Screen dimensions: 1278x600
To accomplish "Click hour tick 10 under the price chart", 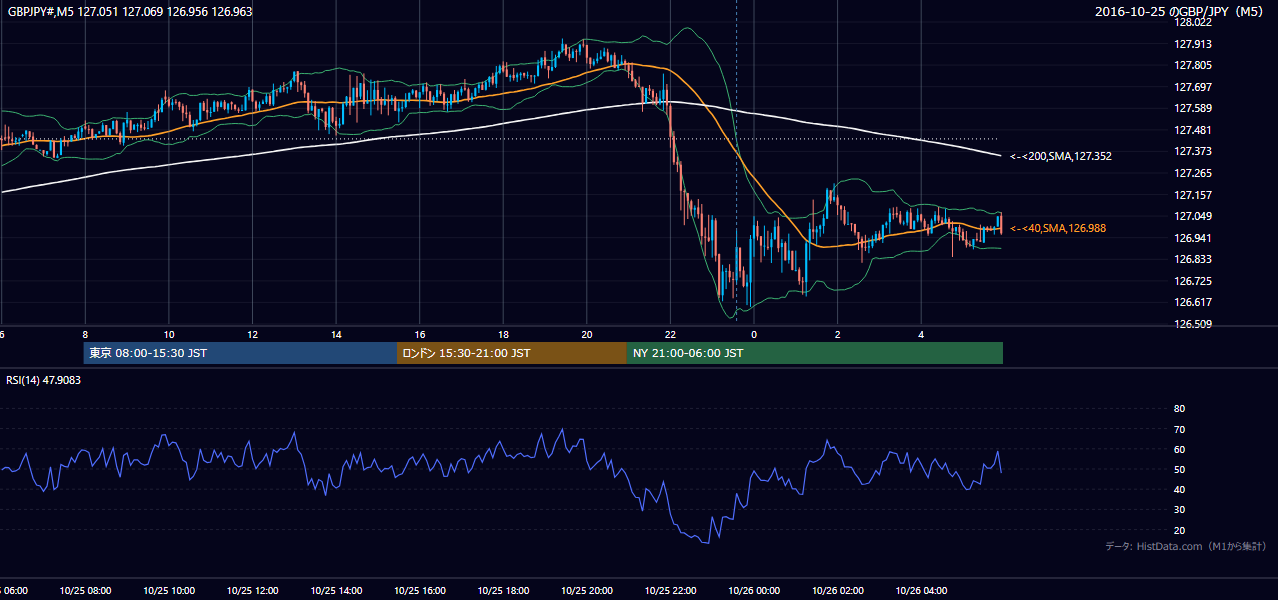I will click(x=169, y=335).
